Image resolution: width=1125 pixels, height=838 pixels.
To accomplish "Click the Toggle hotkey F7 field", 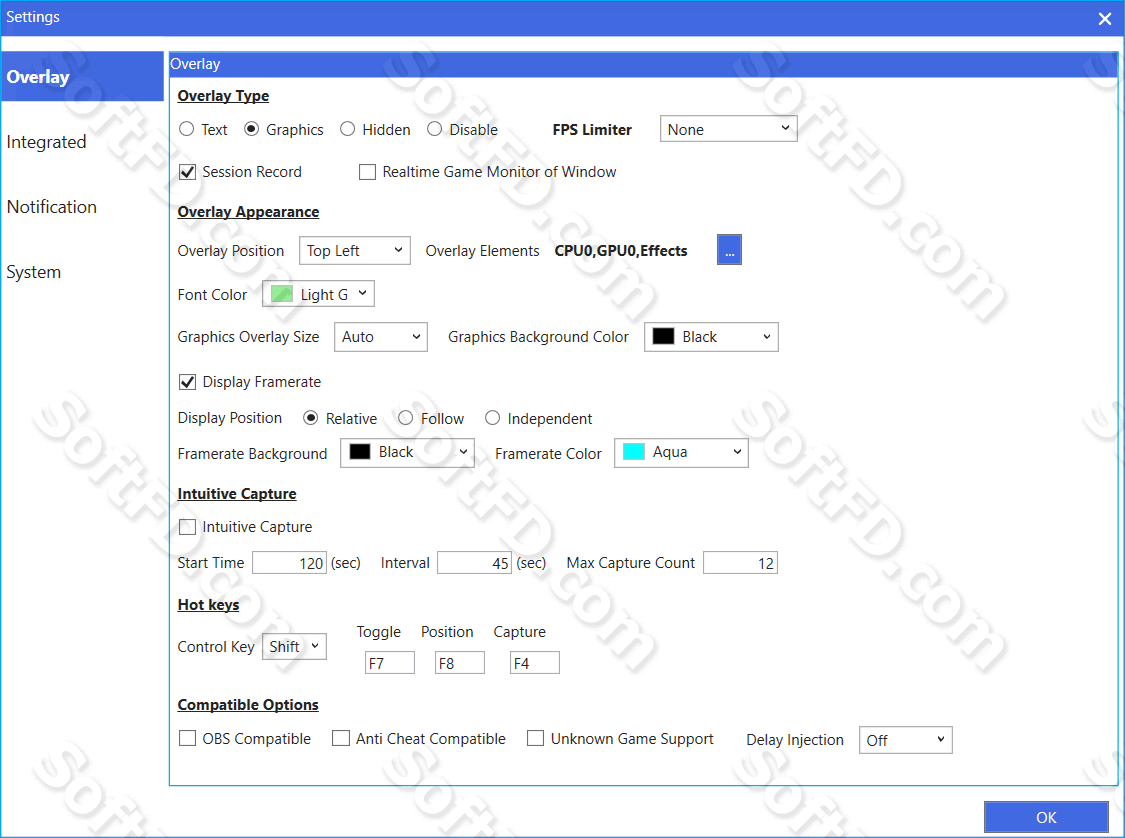I will pyautogui.click(x=390, y=663).
